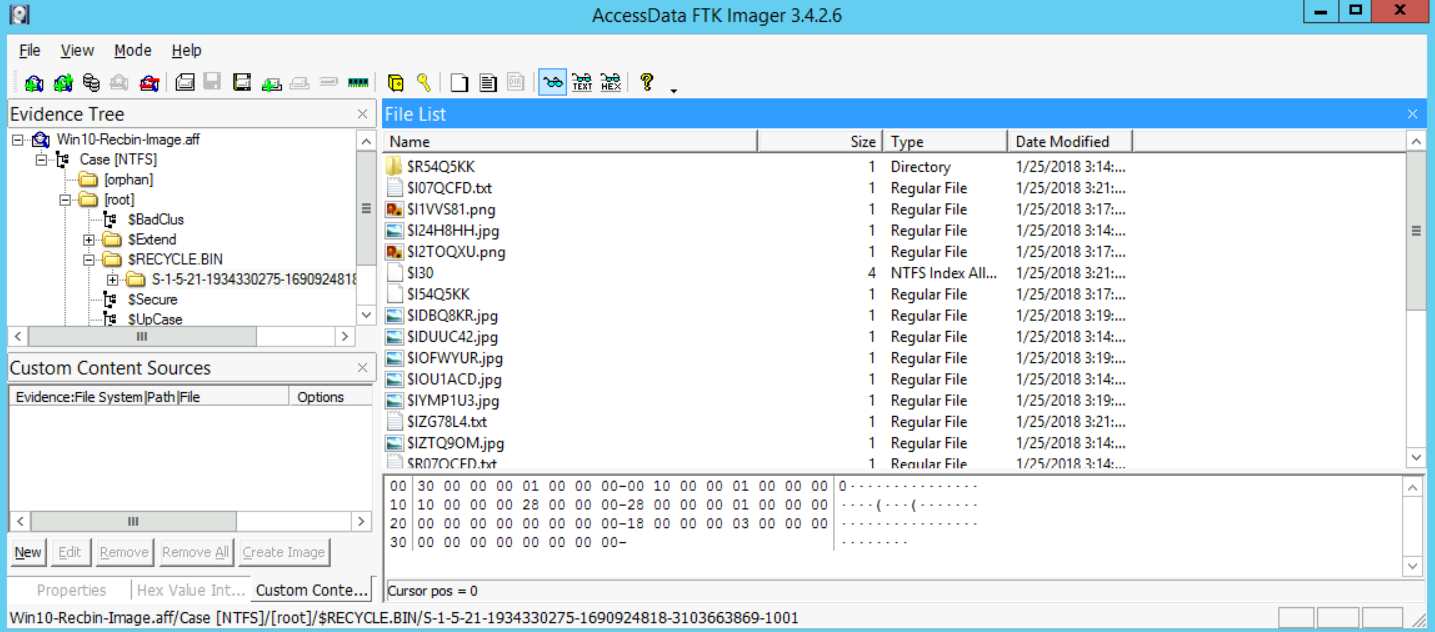
Task: Click the Add Evidence Item toolbar icon
Action: [34, 83]
